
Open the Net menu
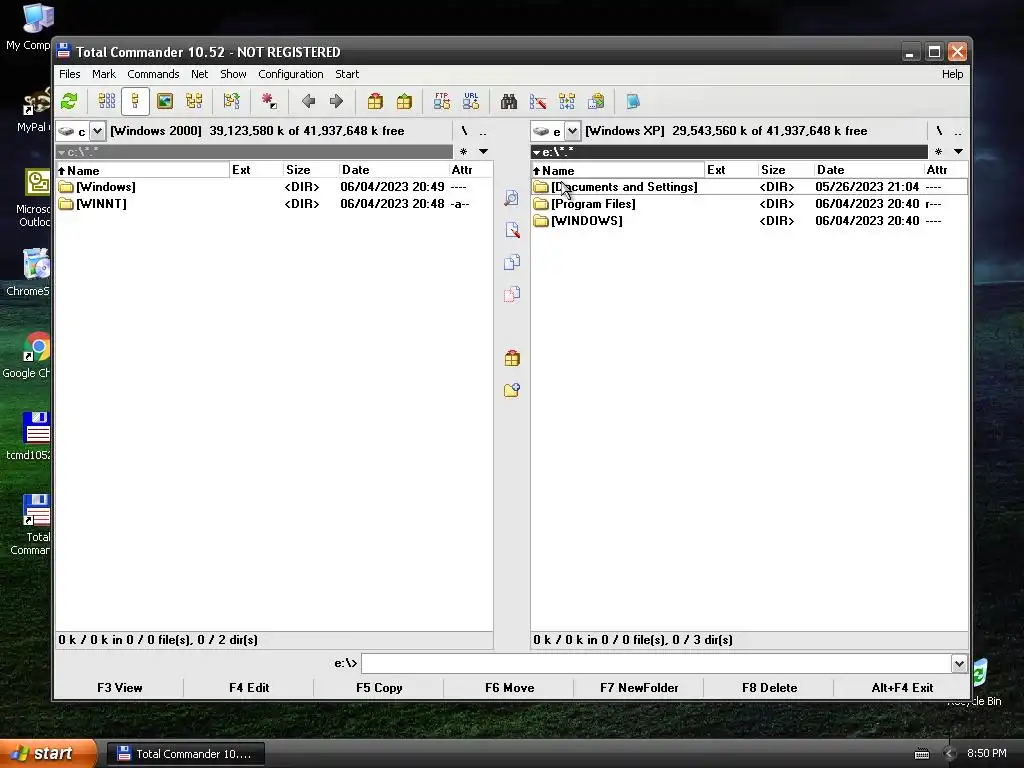[x=199, y=74]
